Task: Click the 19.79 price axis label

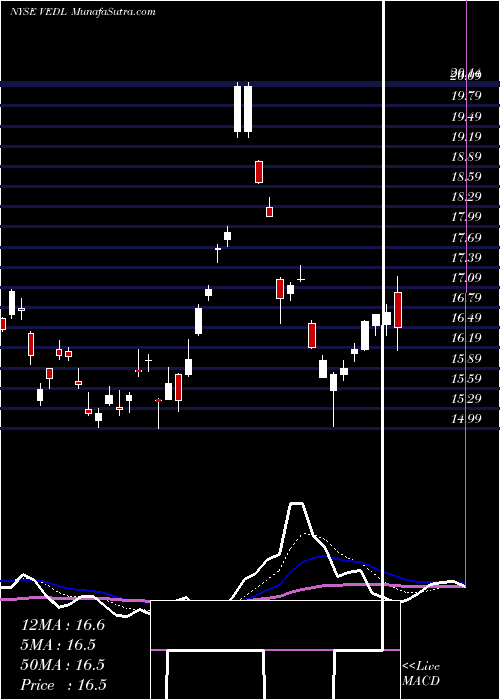Action: [466, 96]
